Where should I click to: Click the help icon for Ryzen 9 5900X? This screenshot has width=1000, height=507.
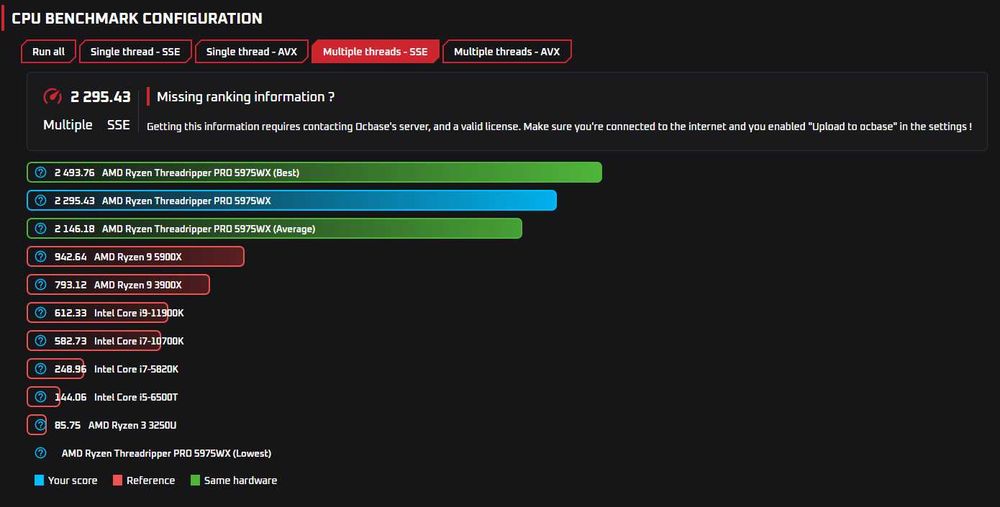(40, 256)
